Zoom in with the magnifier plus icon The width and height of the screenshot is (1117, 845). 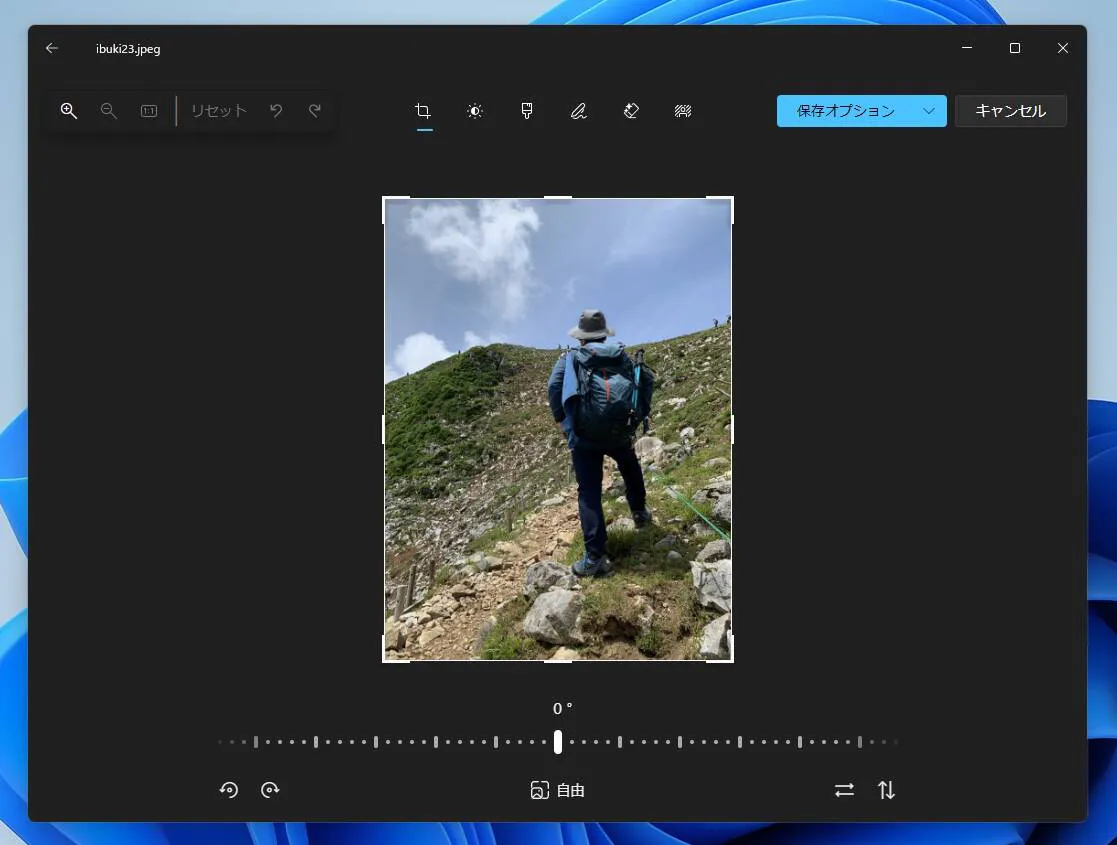(68, 110)
